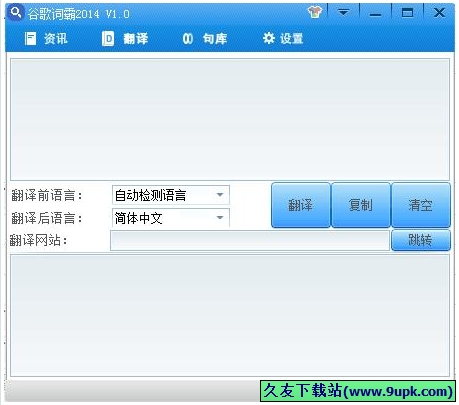Click the 谷歌词霸2014 V1.0 title text
This screenshot has width=459, height=405.
click(x=78, y=14)
